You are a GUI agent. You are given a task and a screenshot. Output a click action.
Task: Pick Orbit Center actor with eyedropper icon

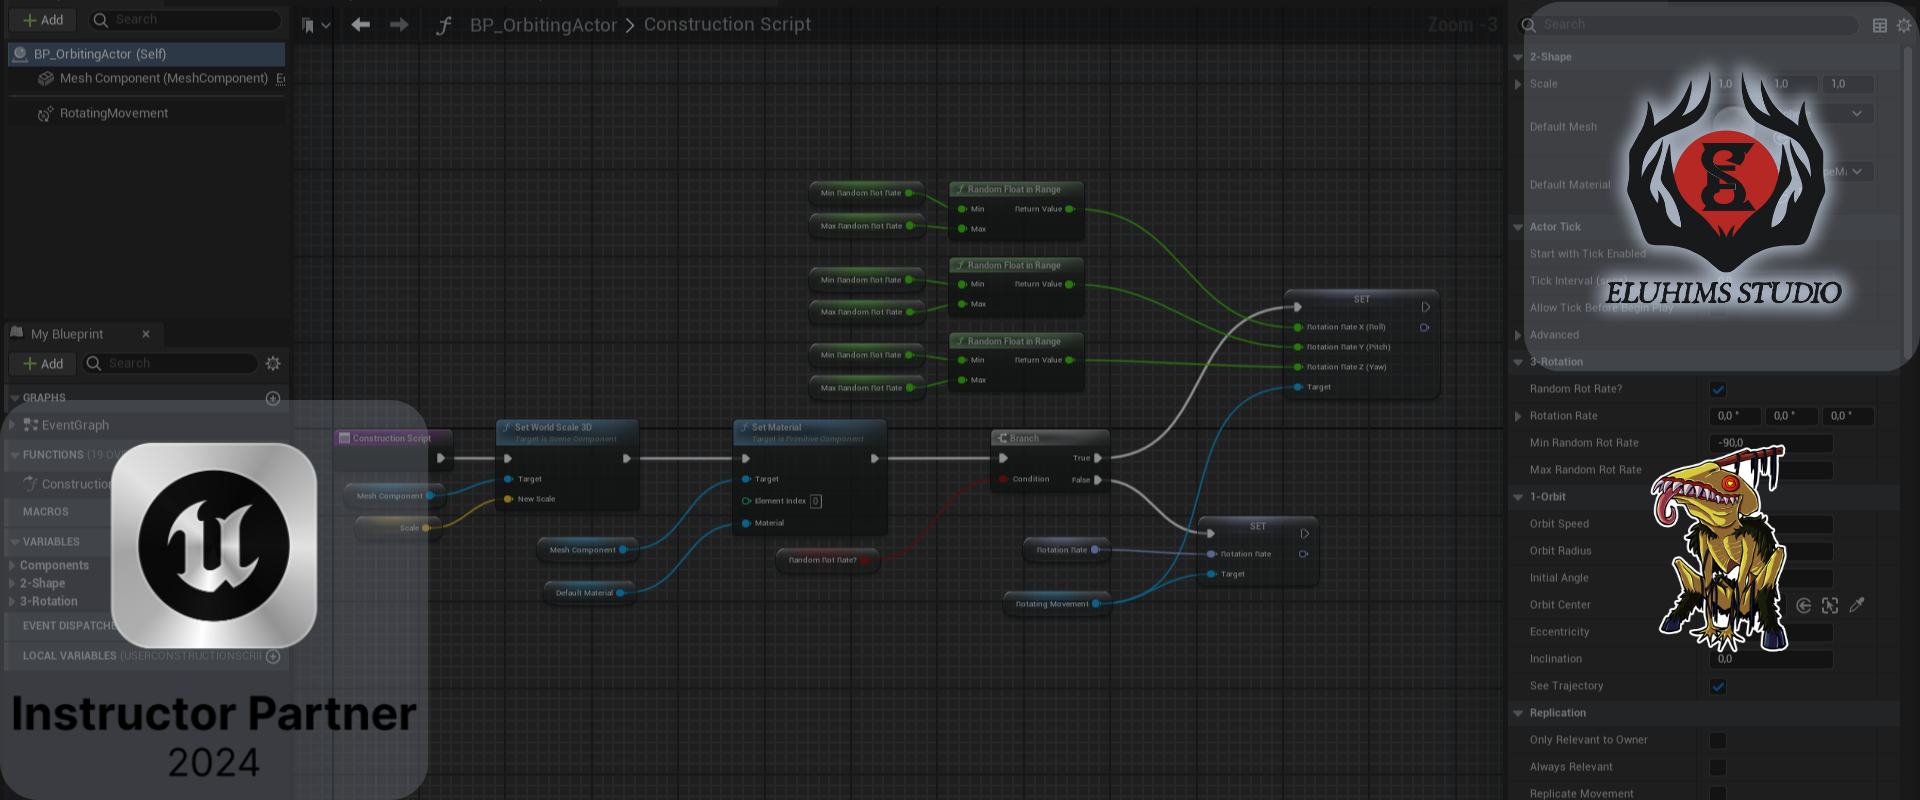point(1857,605)
